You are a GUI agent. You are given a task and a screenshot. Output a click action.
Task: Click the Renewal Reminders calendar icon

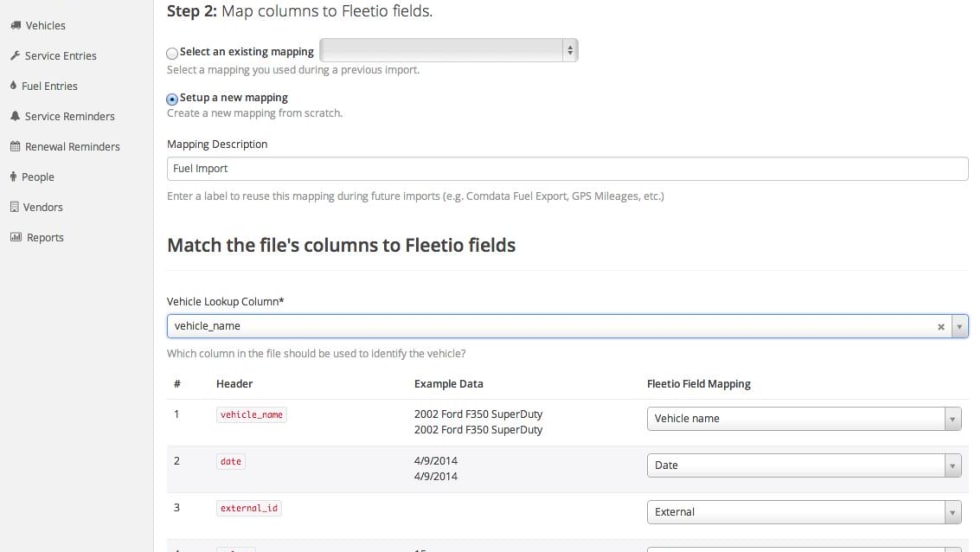tap(15, 147)
